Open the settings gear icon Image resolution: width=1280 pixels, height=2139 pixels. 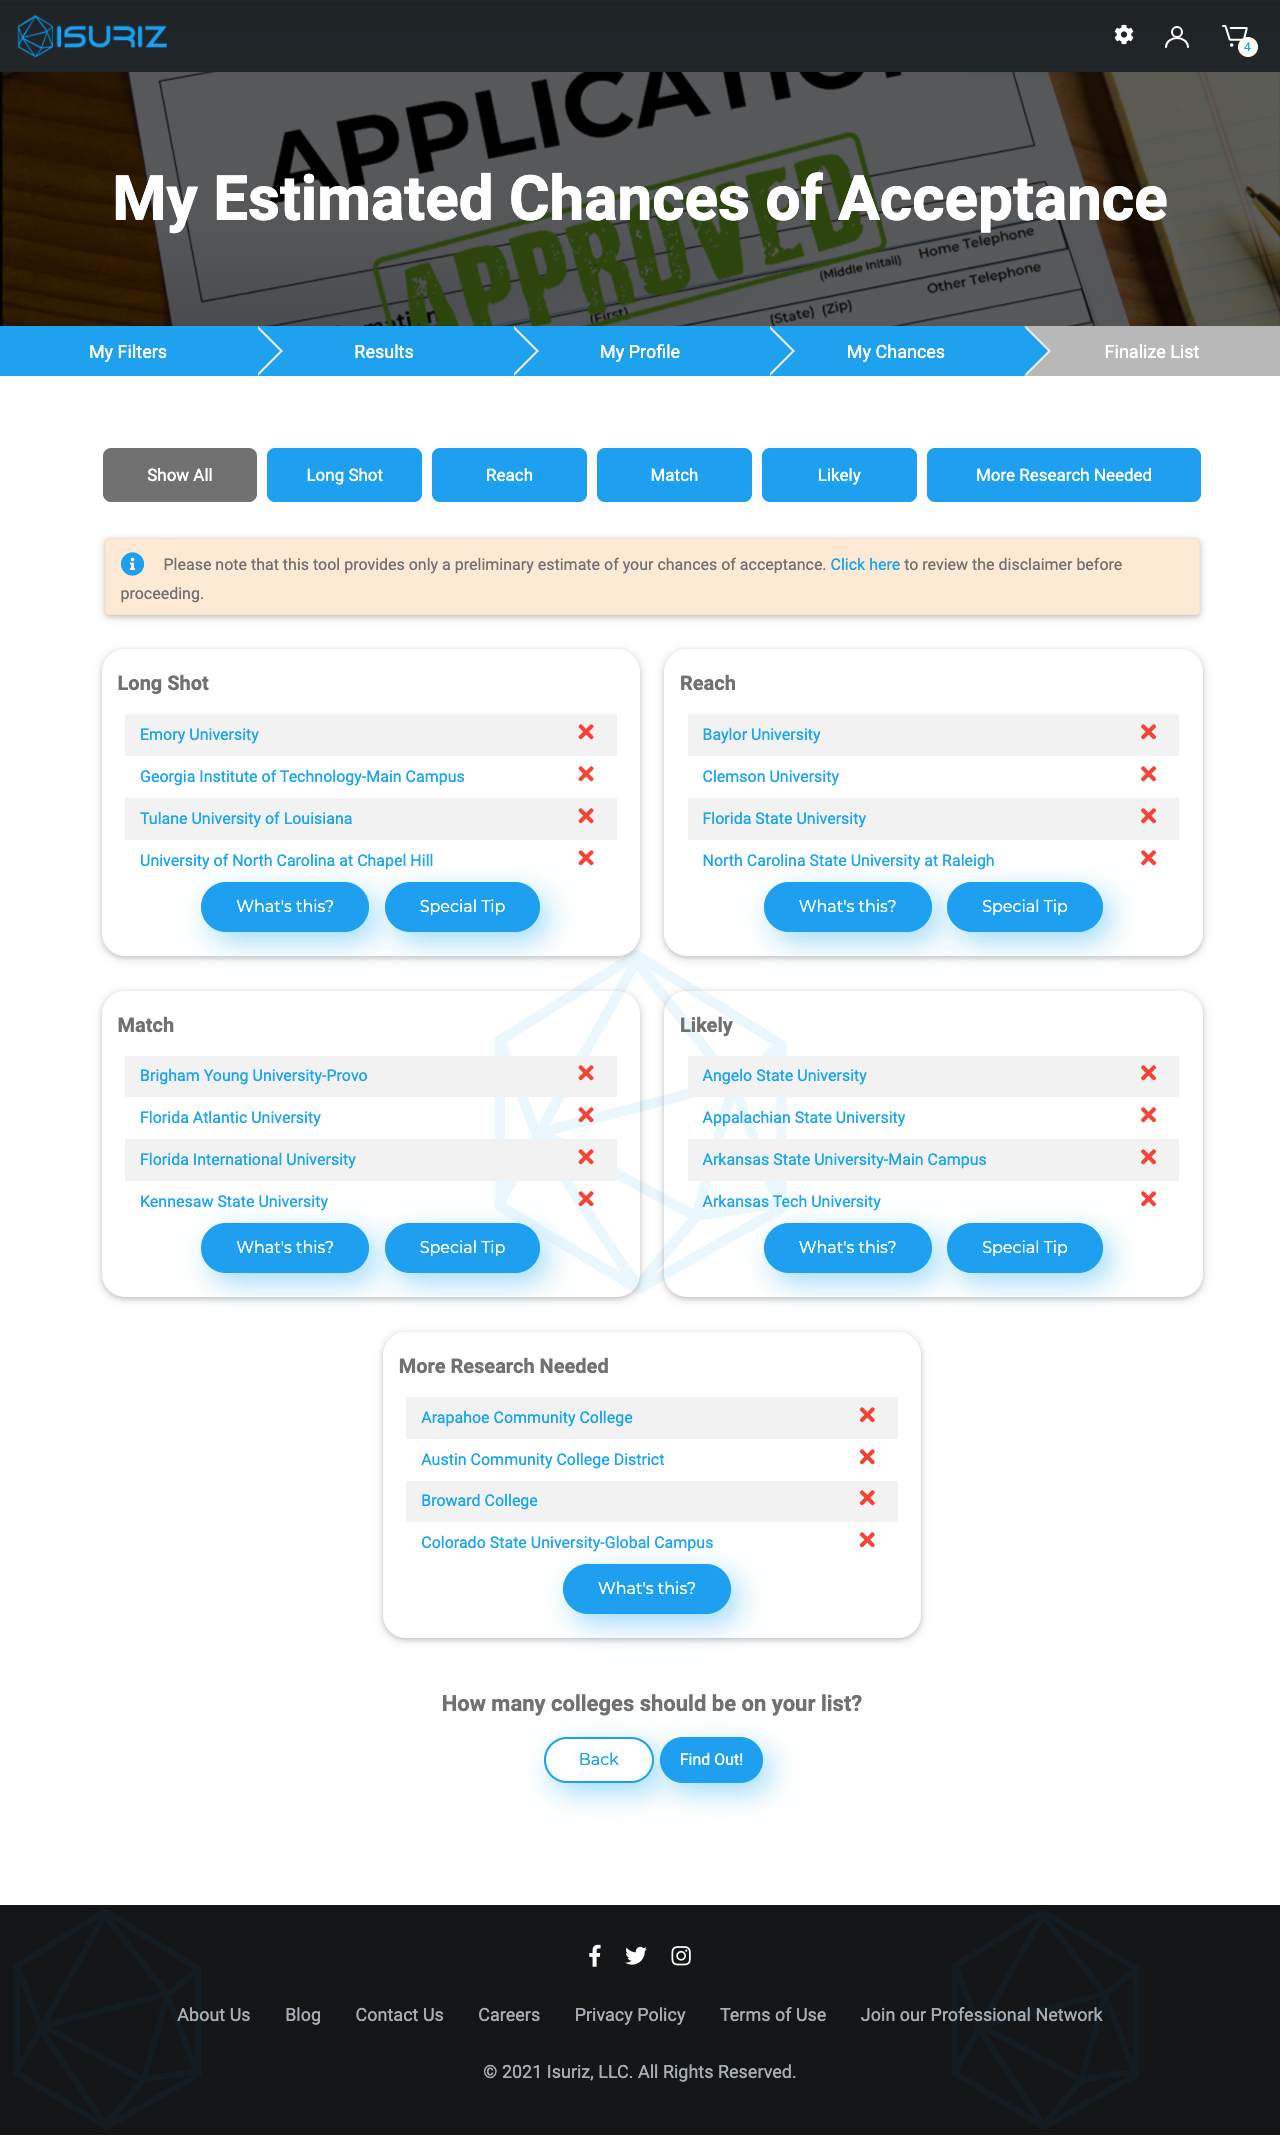coord(1124,36)
